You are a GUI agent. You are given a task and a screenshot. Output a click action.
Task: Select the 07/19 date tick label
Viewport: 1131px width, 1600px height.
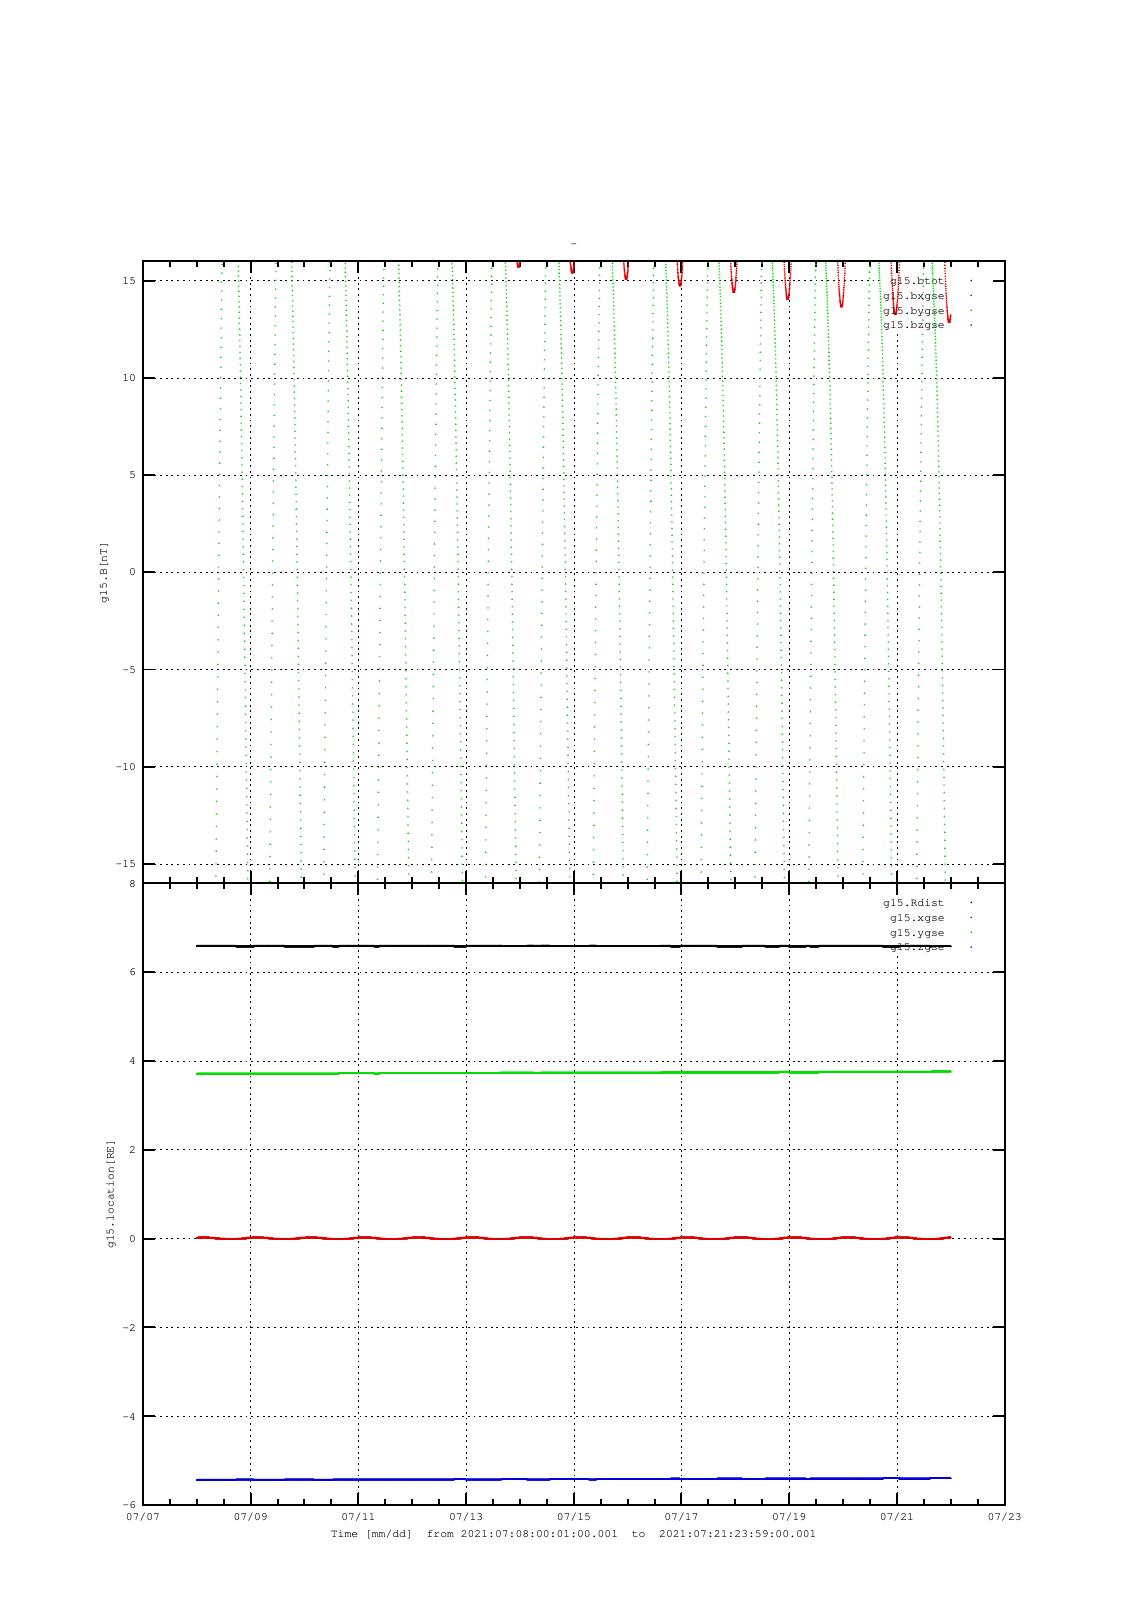[x=789, y=1516]
